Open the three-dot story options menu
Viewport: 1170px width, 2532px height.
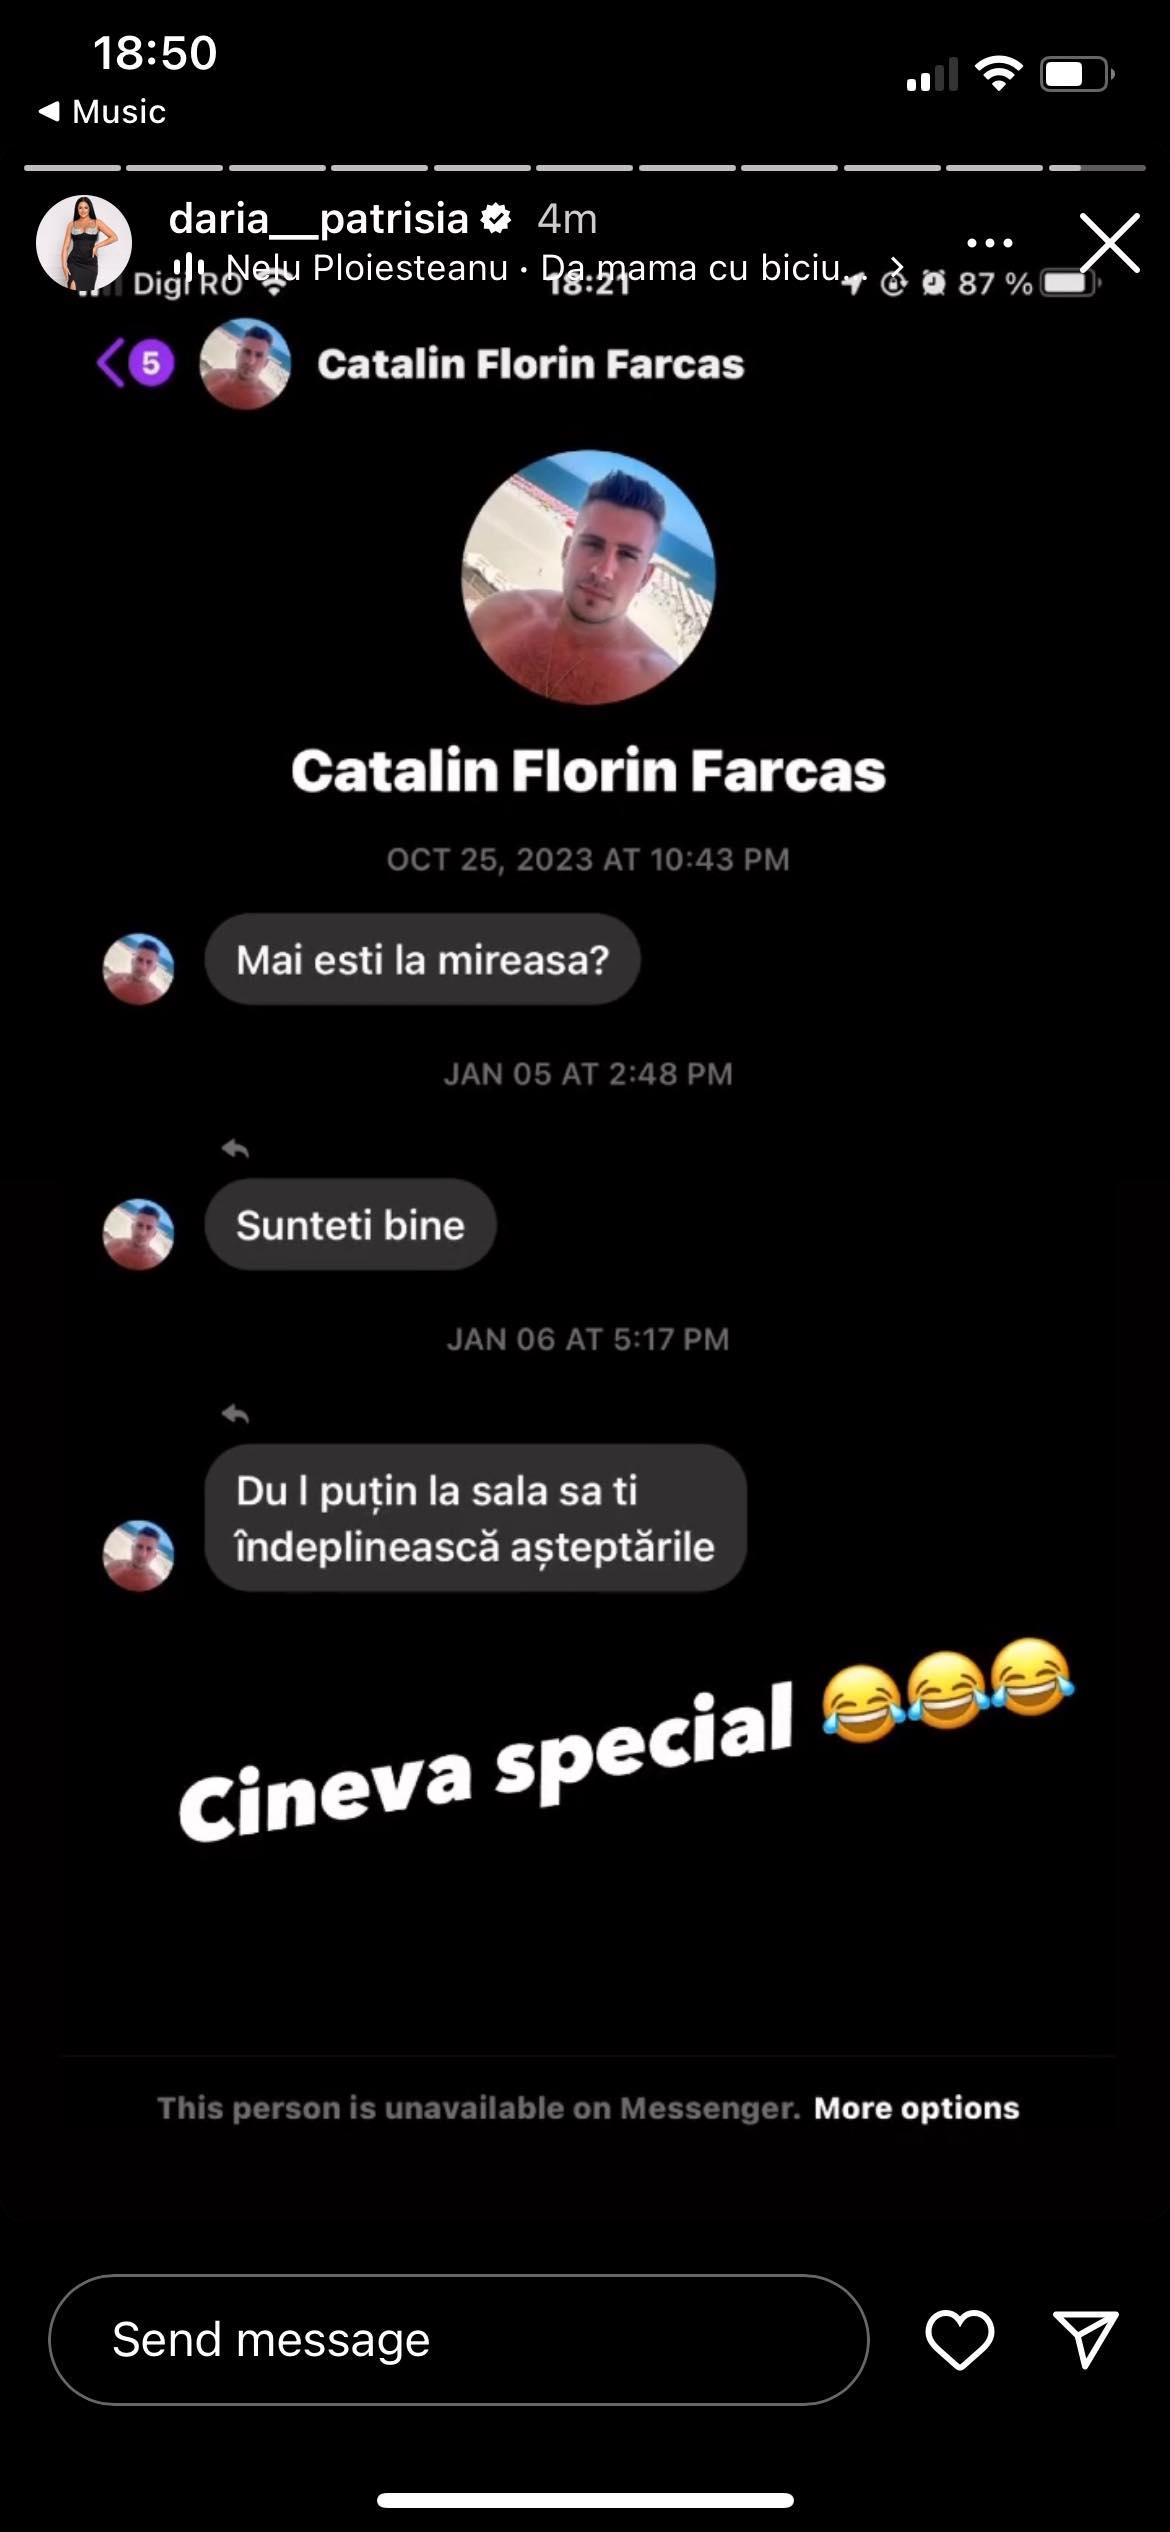(990, 243)
